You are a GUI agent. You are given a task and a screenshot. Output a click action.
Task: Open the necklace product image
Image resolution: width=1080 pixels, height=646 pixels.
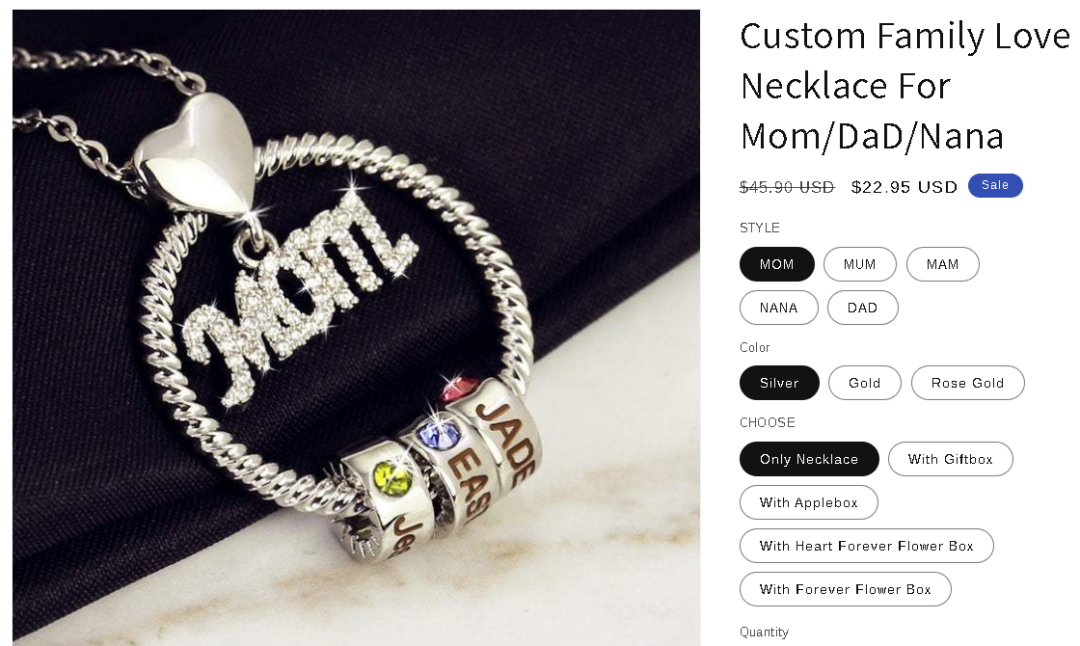[x=356, y=327]
